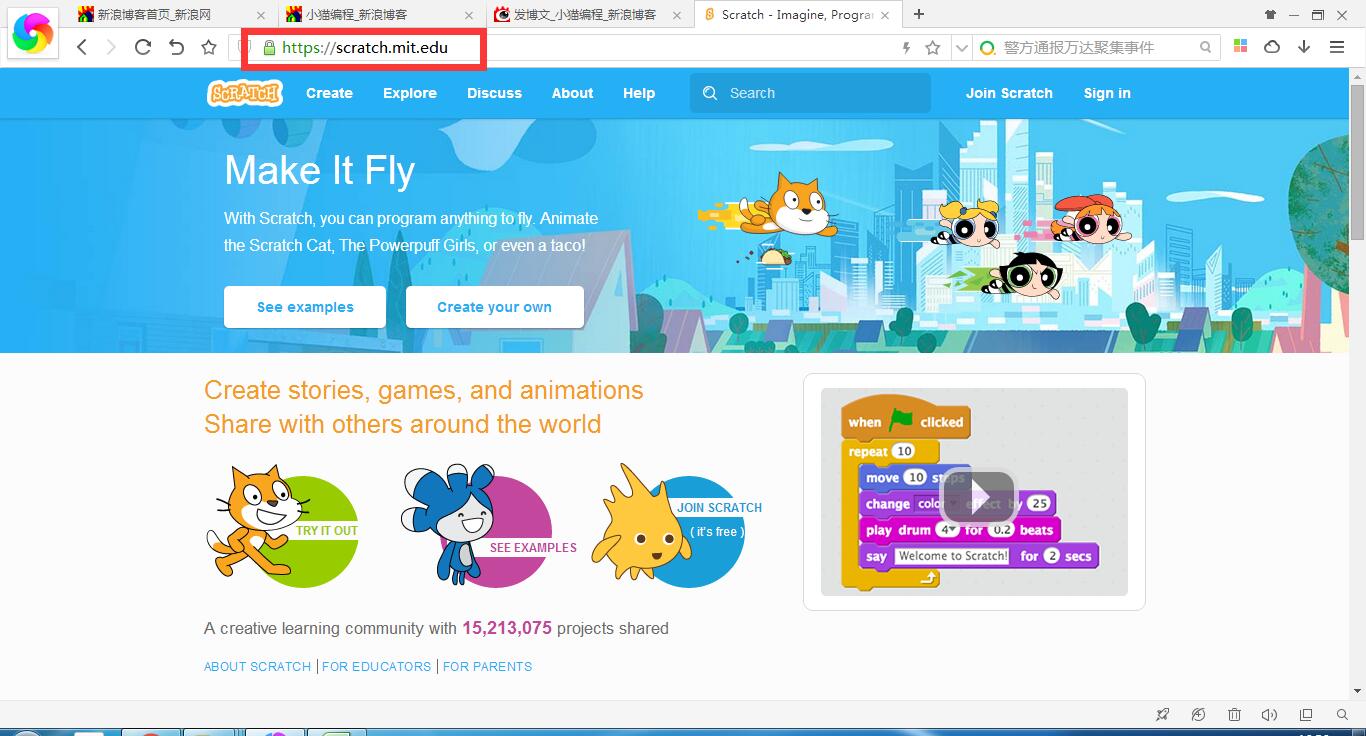Open the colorful extensions grid icon
This screenshot has height=736, width=1366.
coord(1241,47)
